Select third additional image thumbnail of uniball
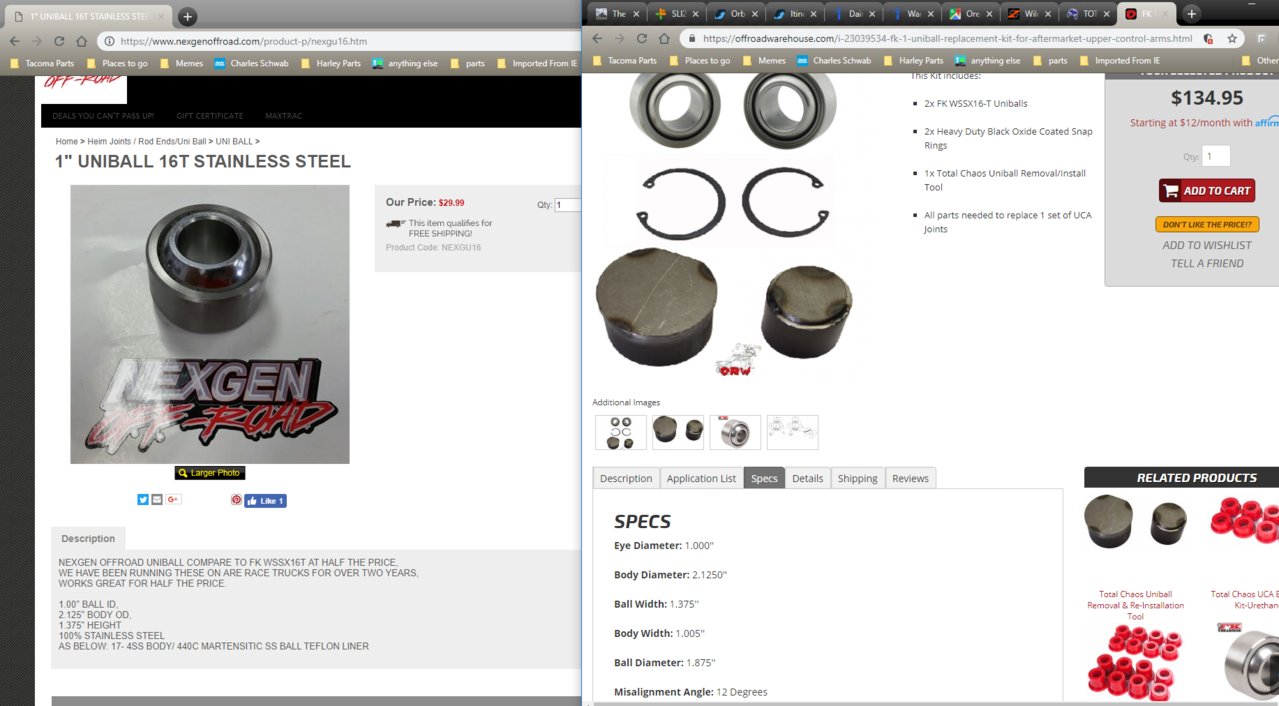Image resolution: width=1279 pixels, height=706 pixels. coord(735,432)
